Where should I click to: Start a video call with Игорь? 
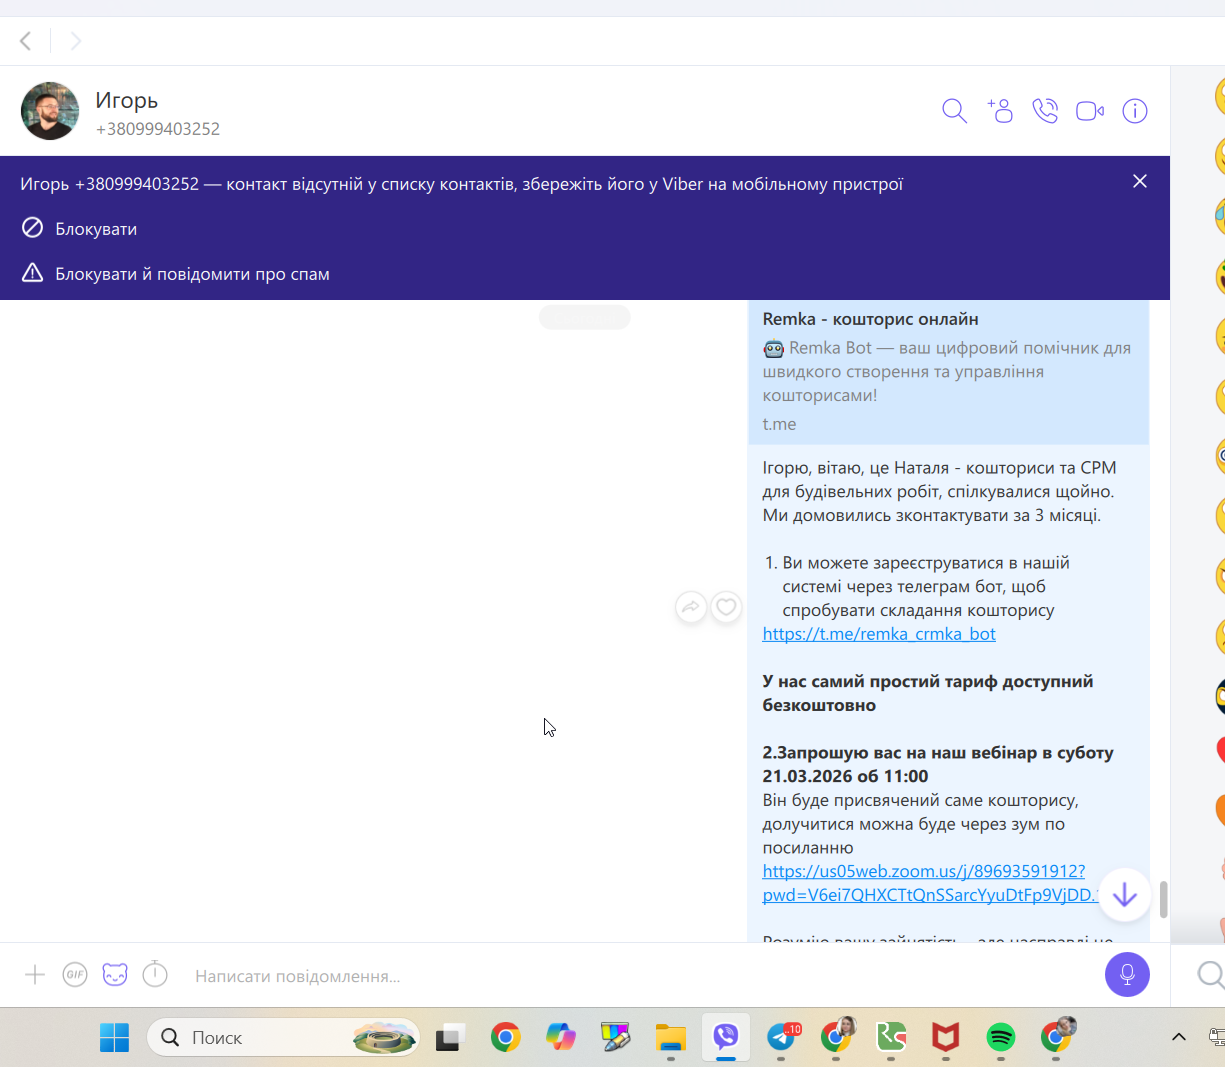tap(1090, 111)
